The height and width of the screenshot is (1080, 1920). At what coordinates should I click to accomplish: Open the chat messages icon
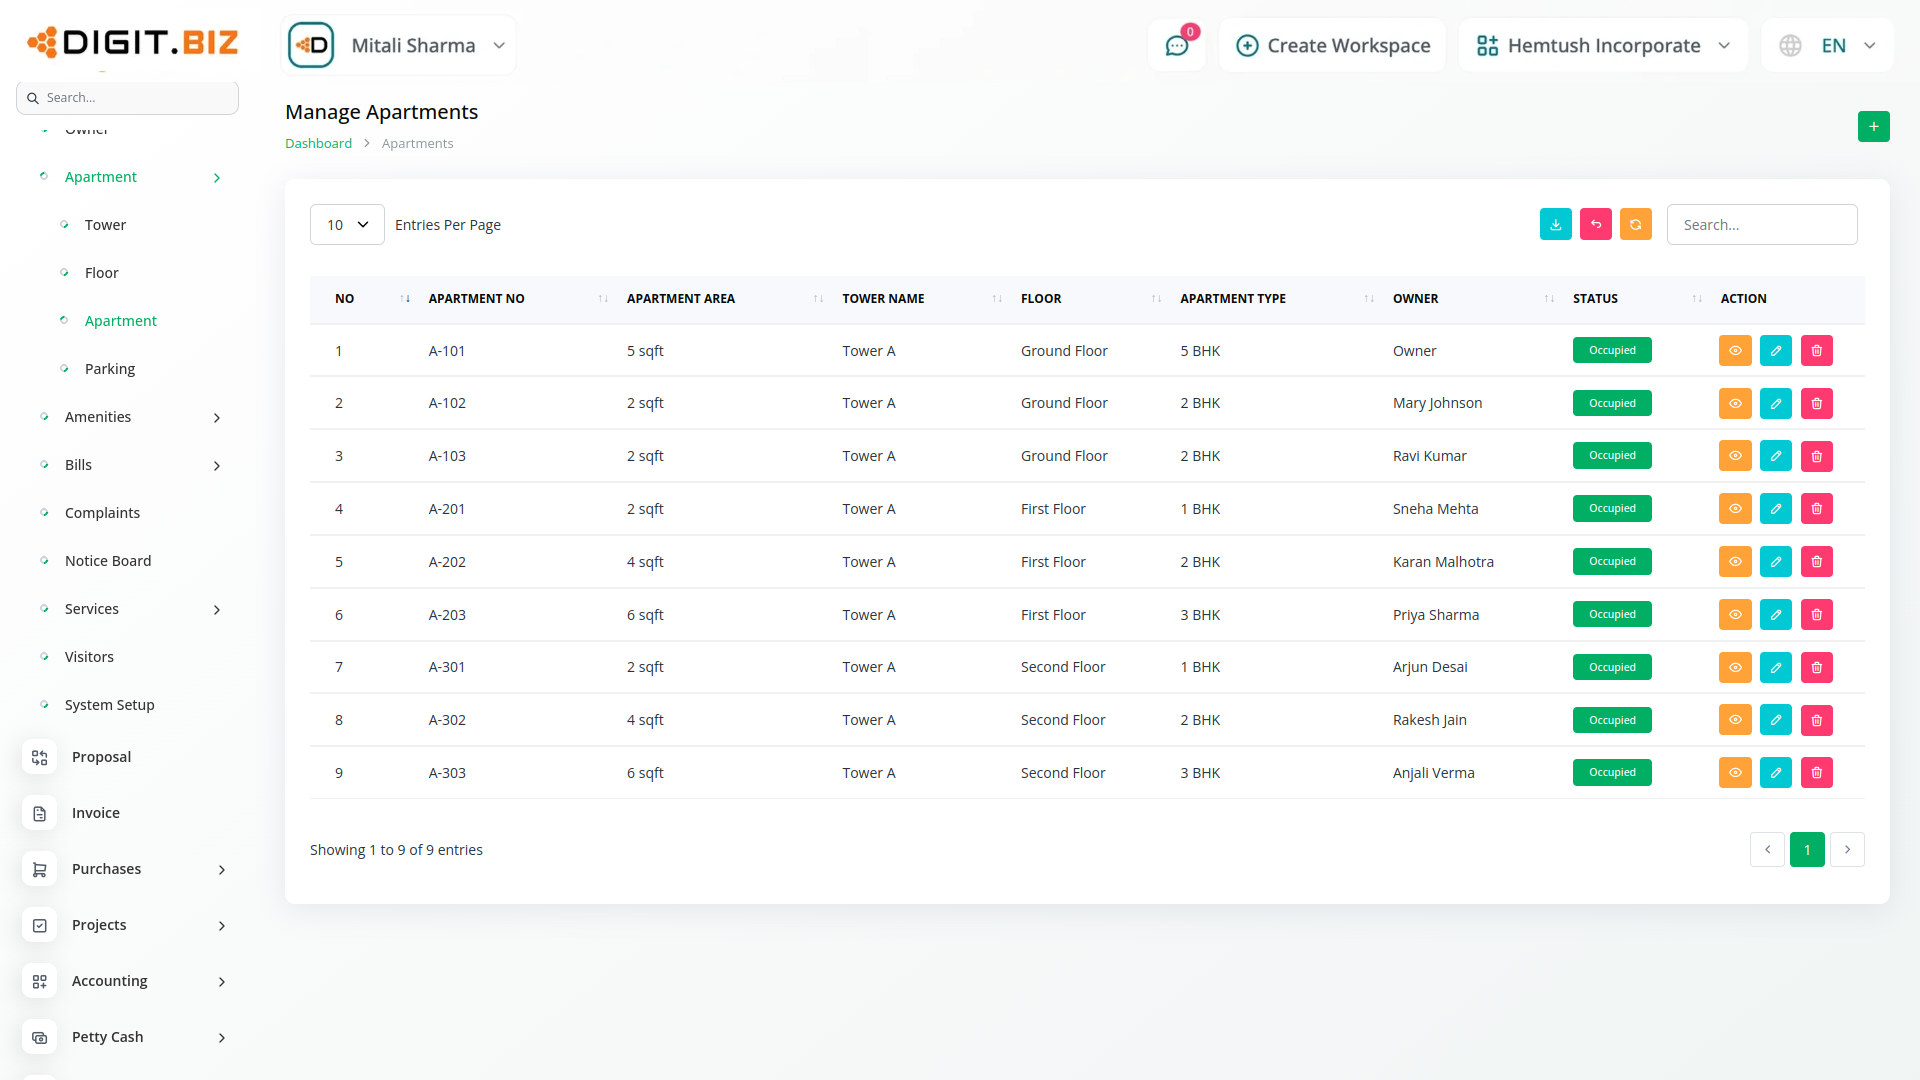tap(1176, 46)
